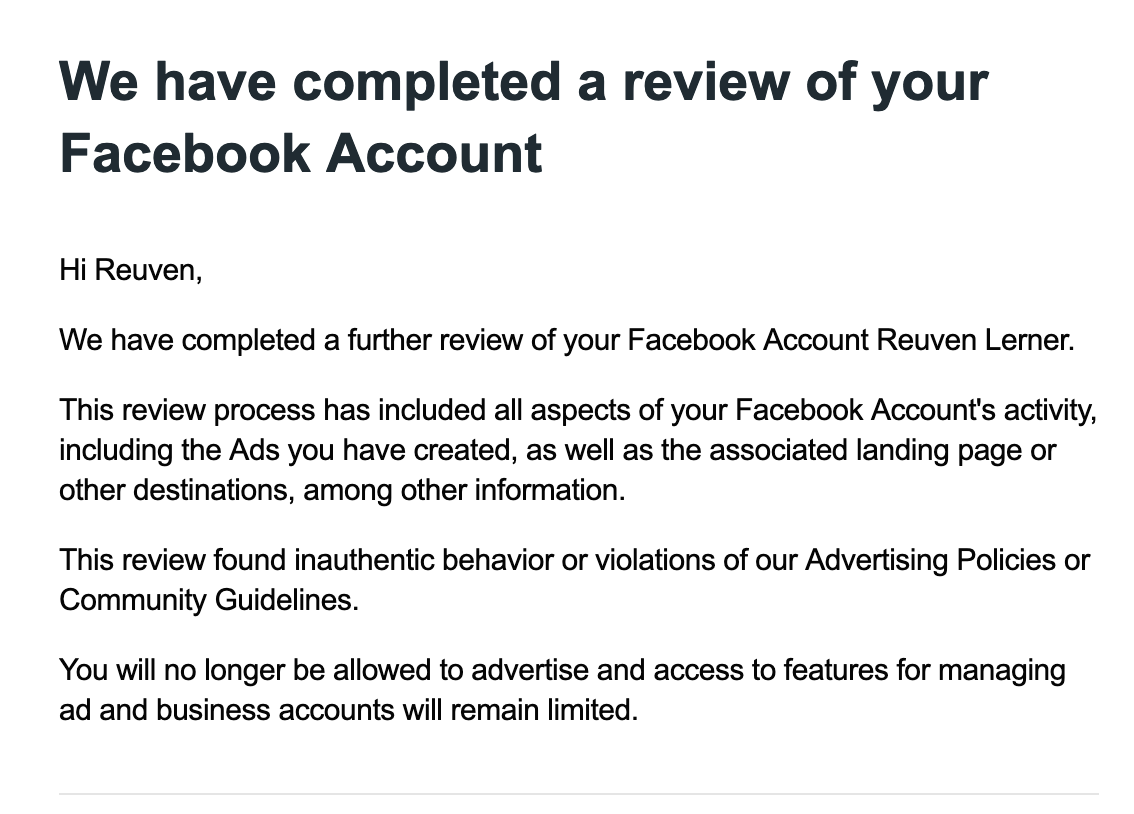Click the horizontal divider line below the message
The width and height of the screenshot is (1134, 814).
tap(578, 794)
